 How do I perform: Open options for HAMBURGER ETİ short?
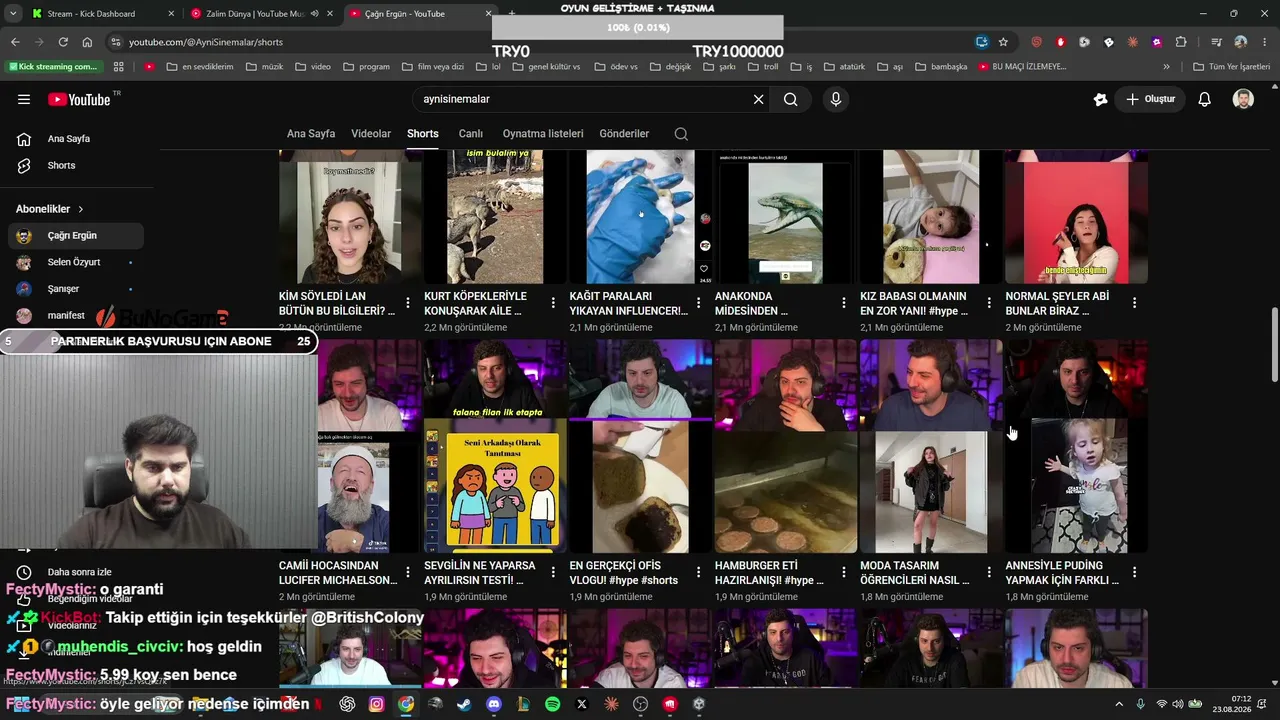pyautogui.click(x=844, y=572)
